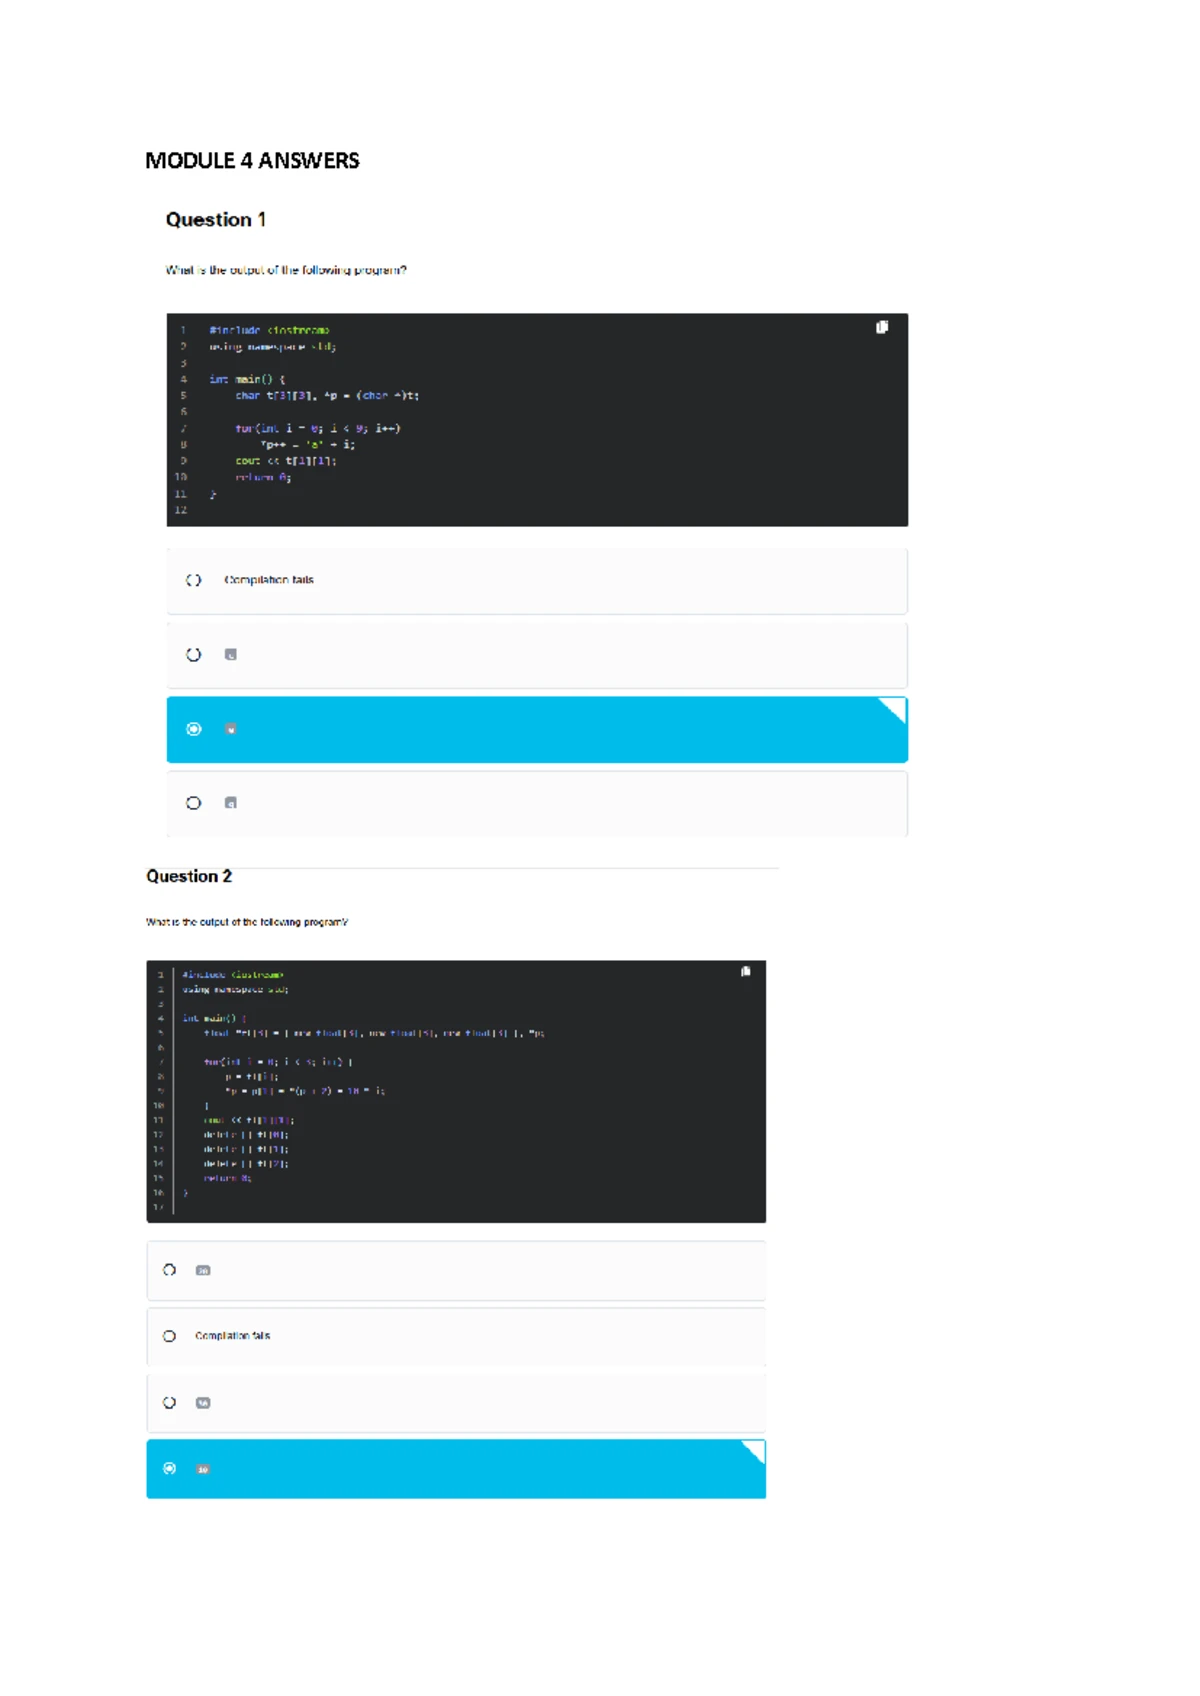Select Question 2 first option radio button
Viewport: 1200px width, 1696px height.
169,1270
